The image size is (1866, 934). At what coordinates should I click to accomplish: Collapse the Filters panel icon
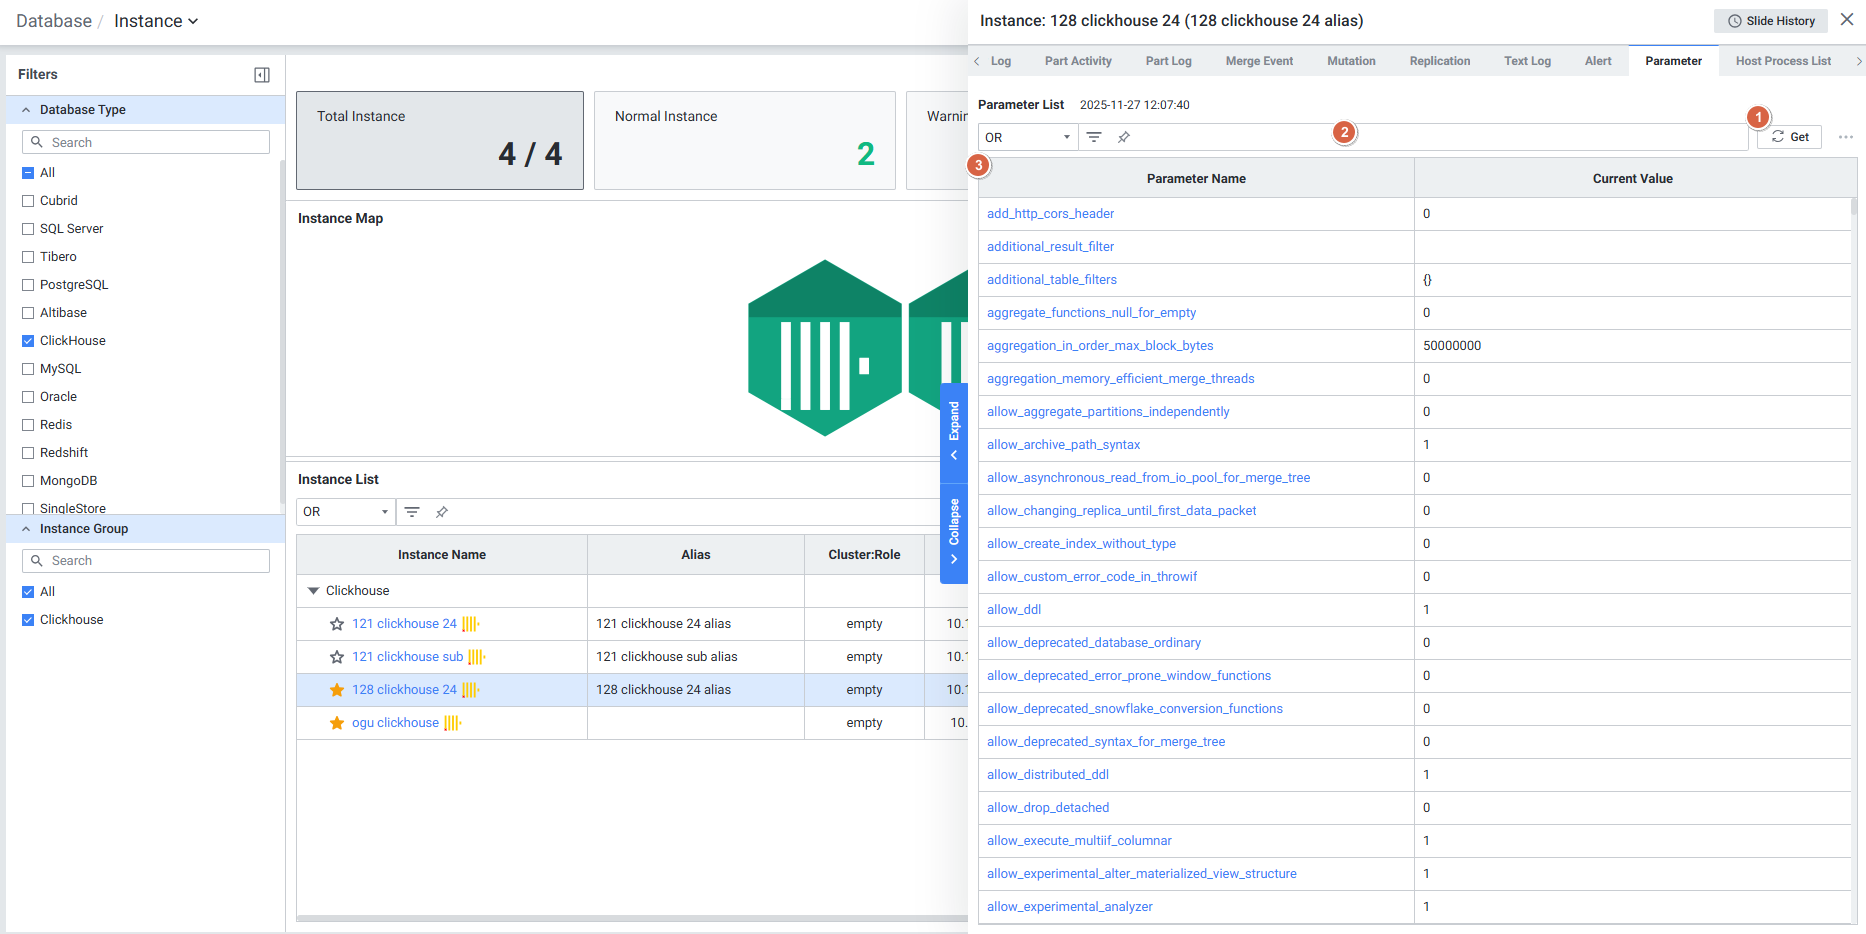262,75
